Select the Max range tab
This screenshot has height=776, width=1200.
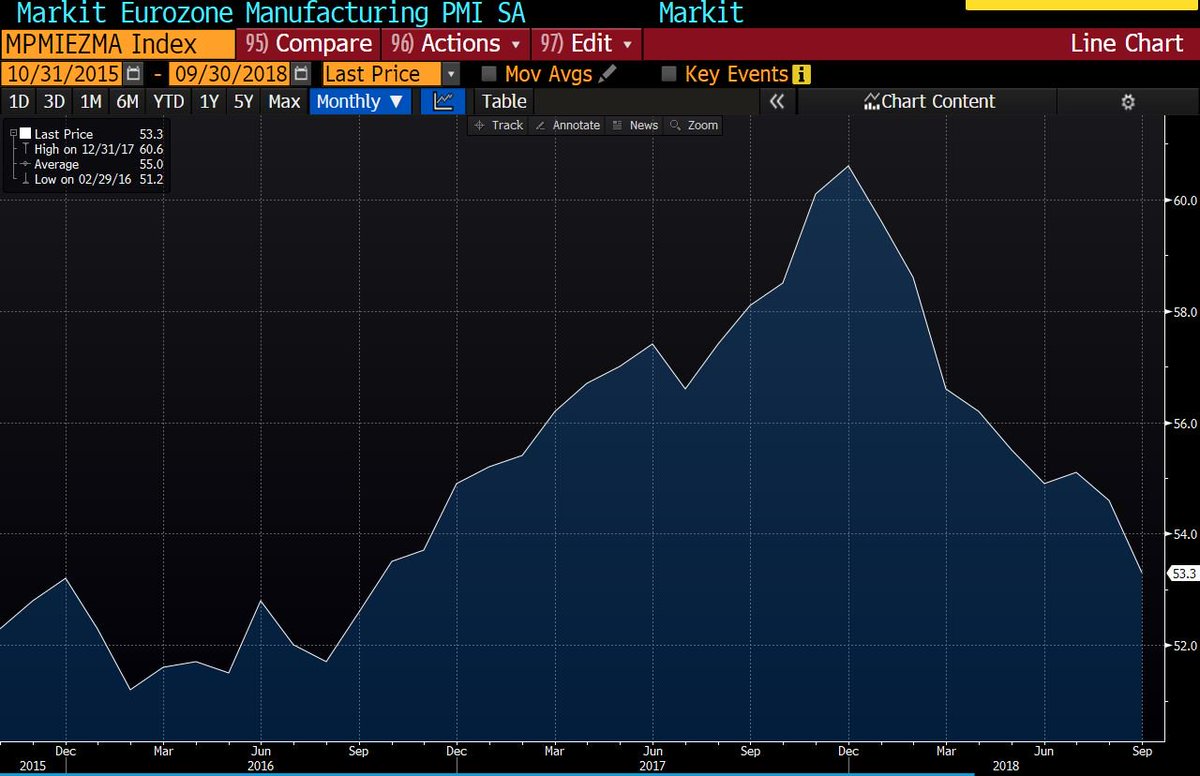pyautogui.click(x=285, y=101)
